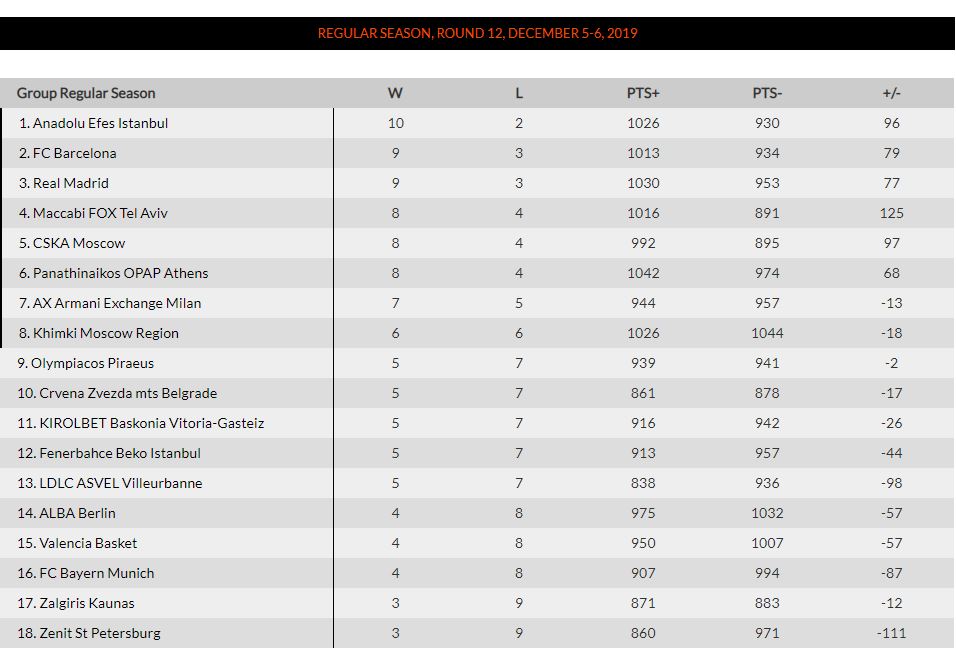Select Real Madrid in the standings
956x659 pixels.
click(70, 183)
